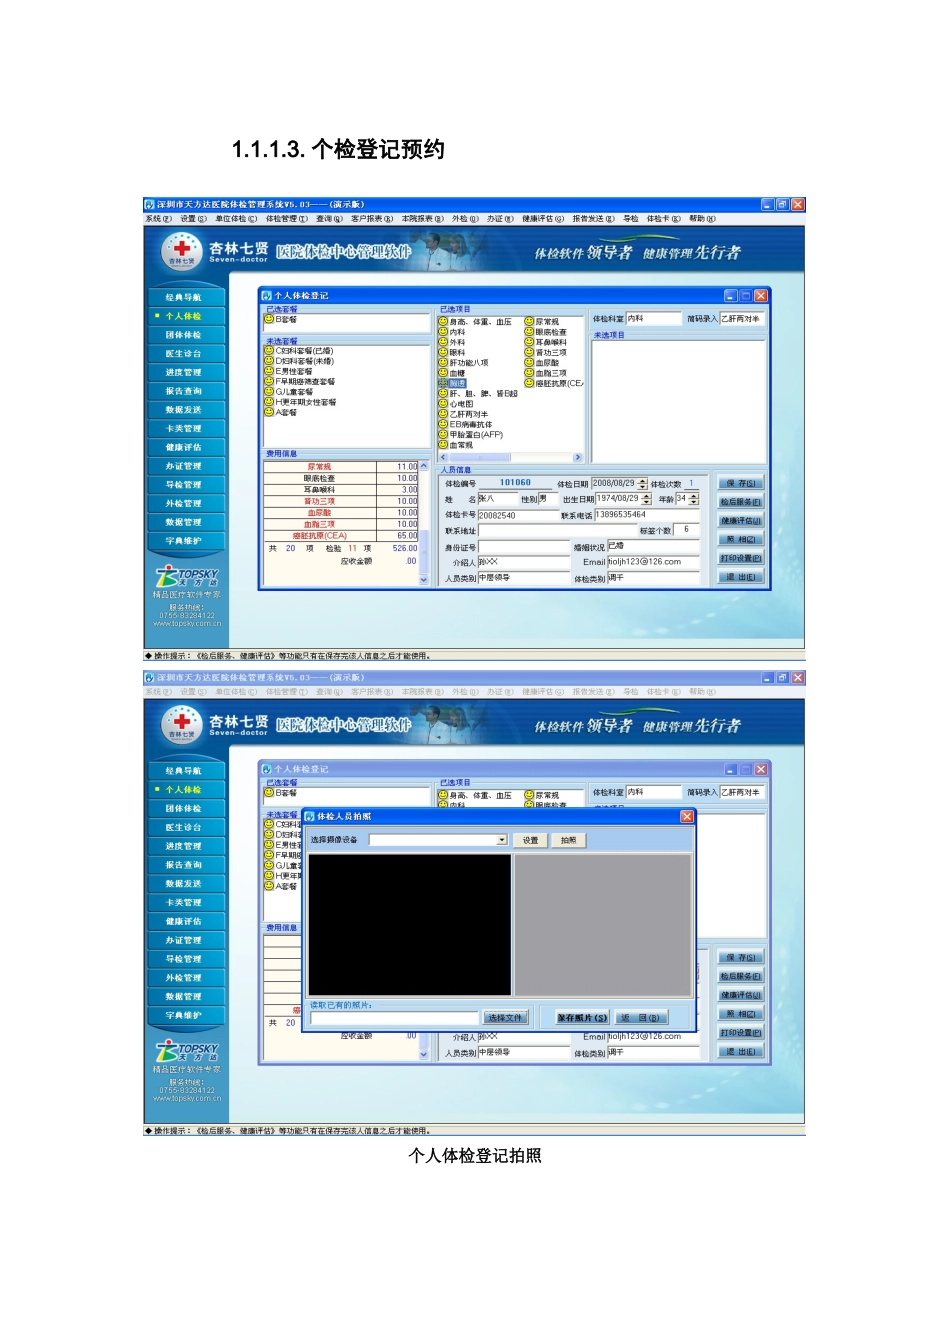Click 眼科 item icon in upper screenshot
Screen dimensions: 950x1344
[443, 352]
